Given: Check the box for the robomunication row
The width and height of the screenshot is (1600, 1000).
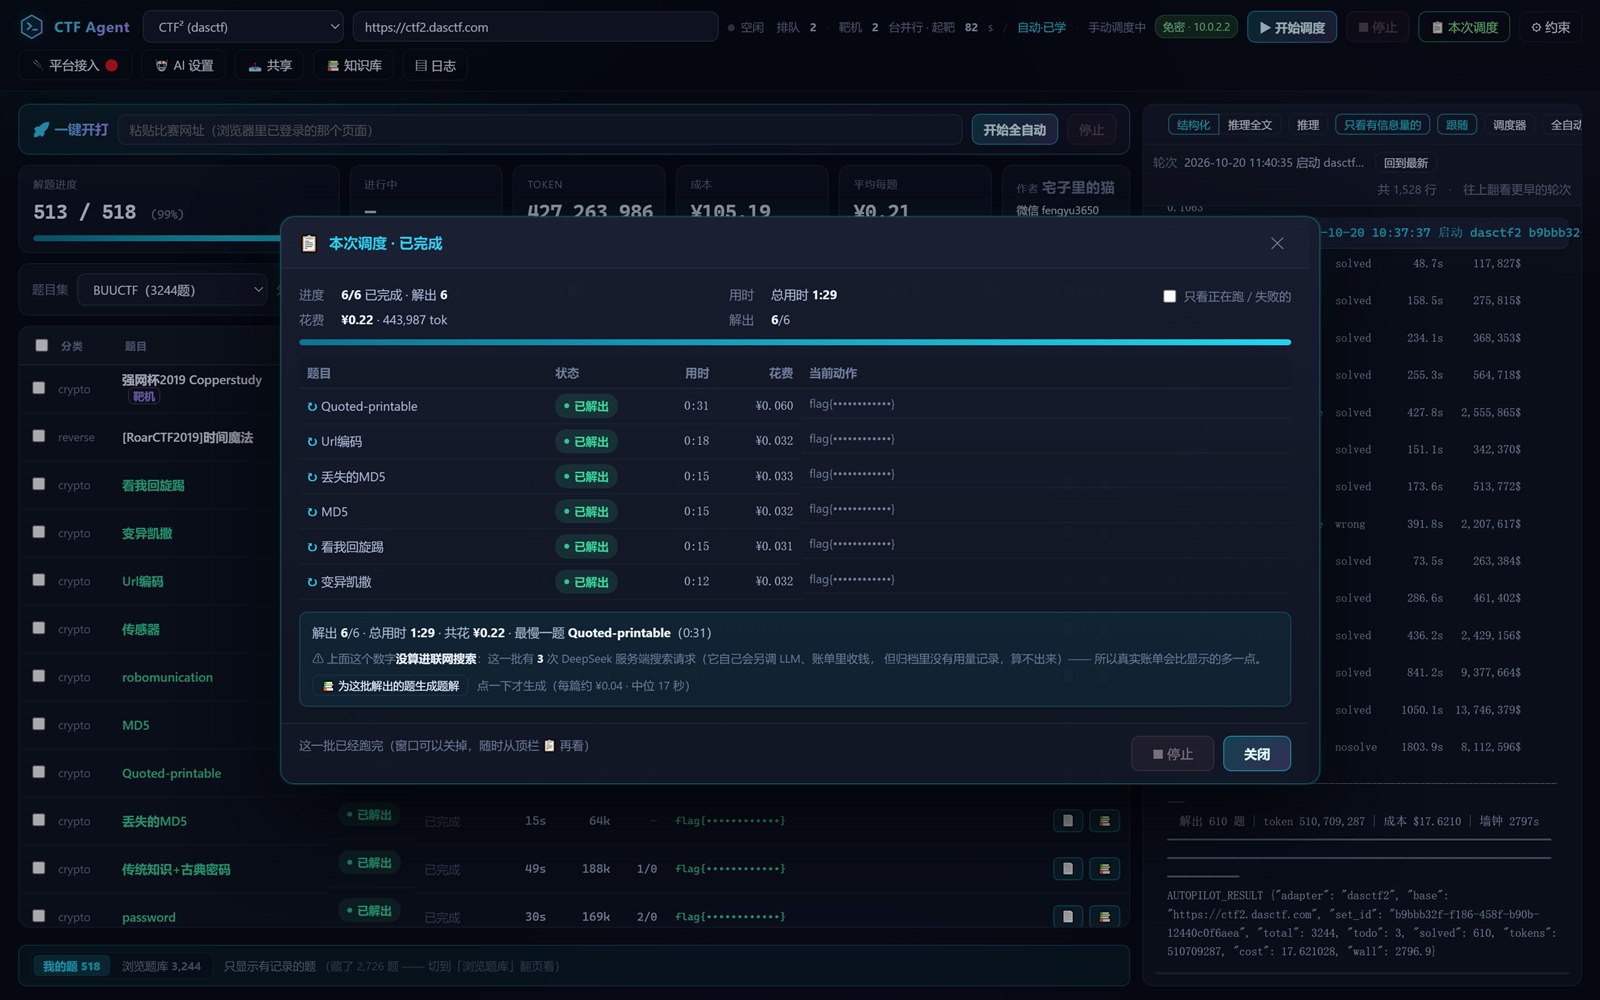Looking at the screenshot, I should (x=39, y=676).
